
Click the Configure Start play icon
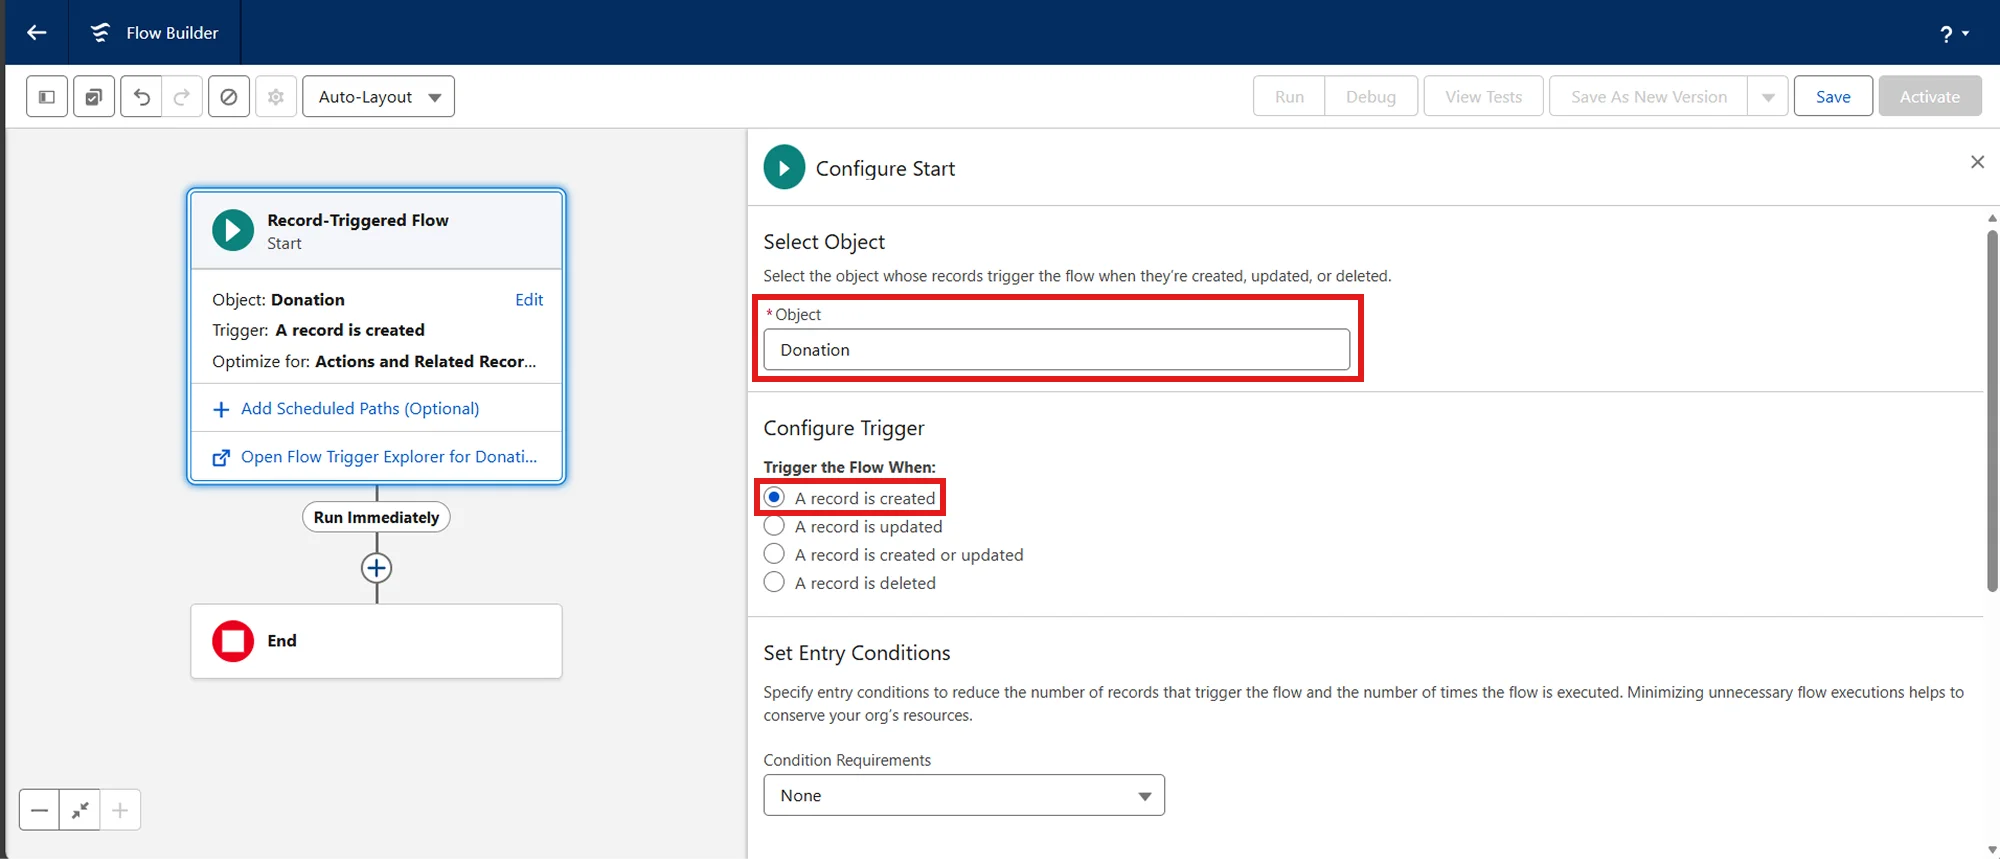coord(784,168)
